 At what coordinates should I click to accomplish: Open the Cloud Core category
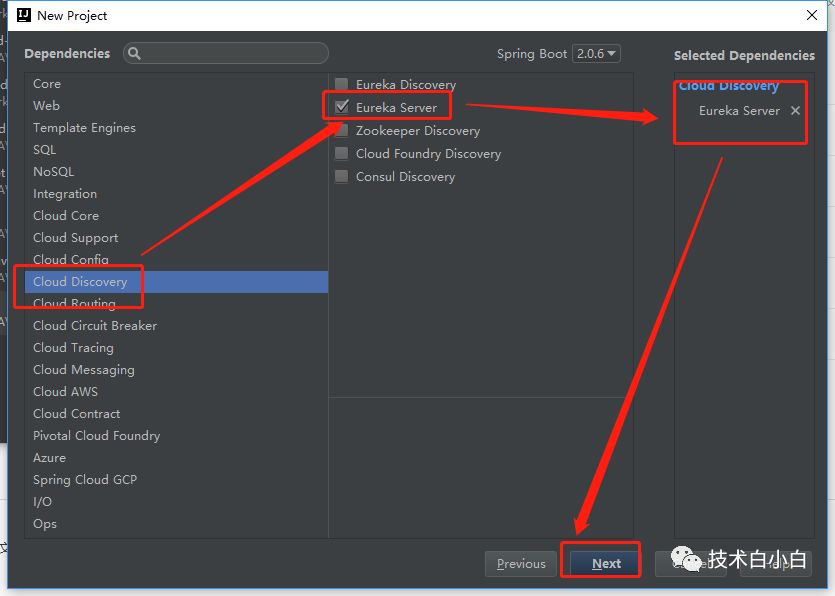[x=176, y=216]
